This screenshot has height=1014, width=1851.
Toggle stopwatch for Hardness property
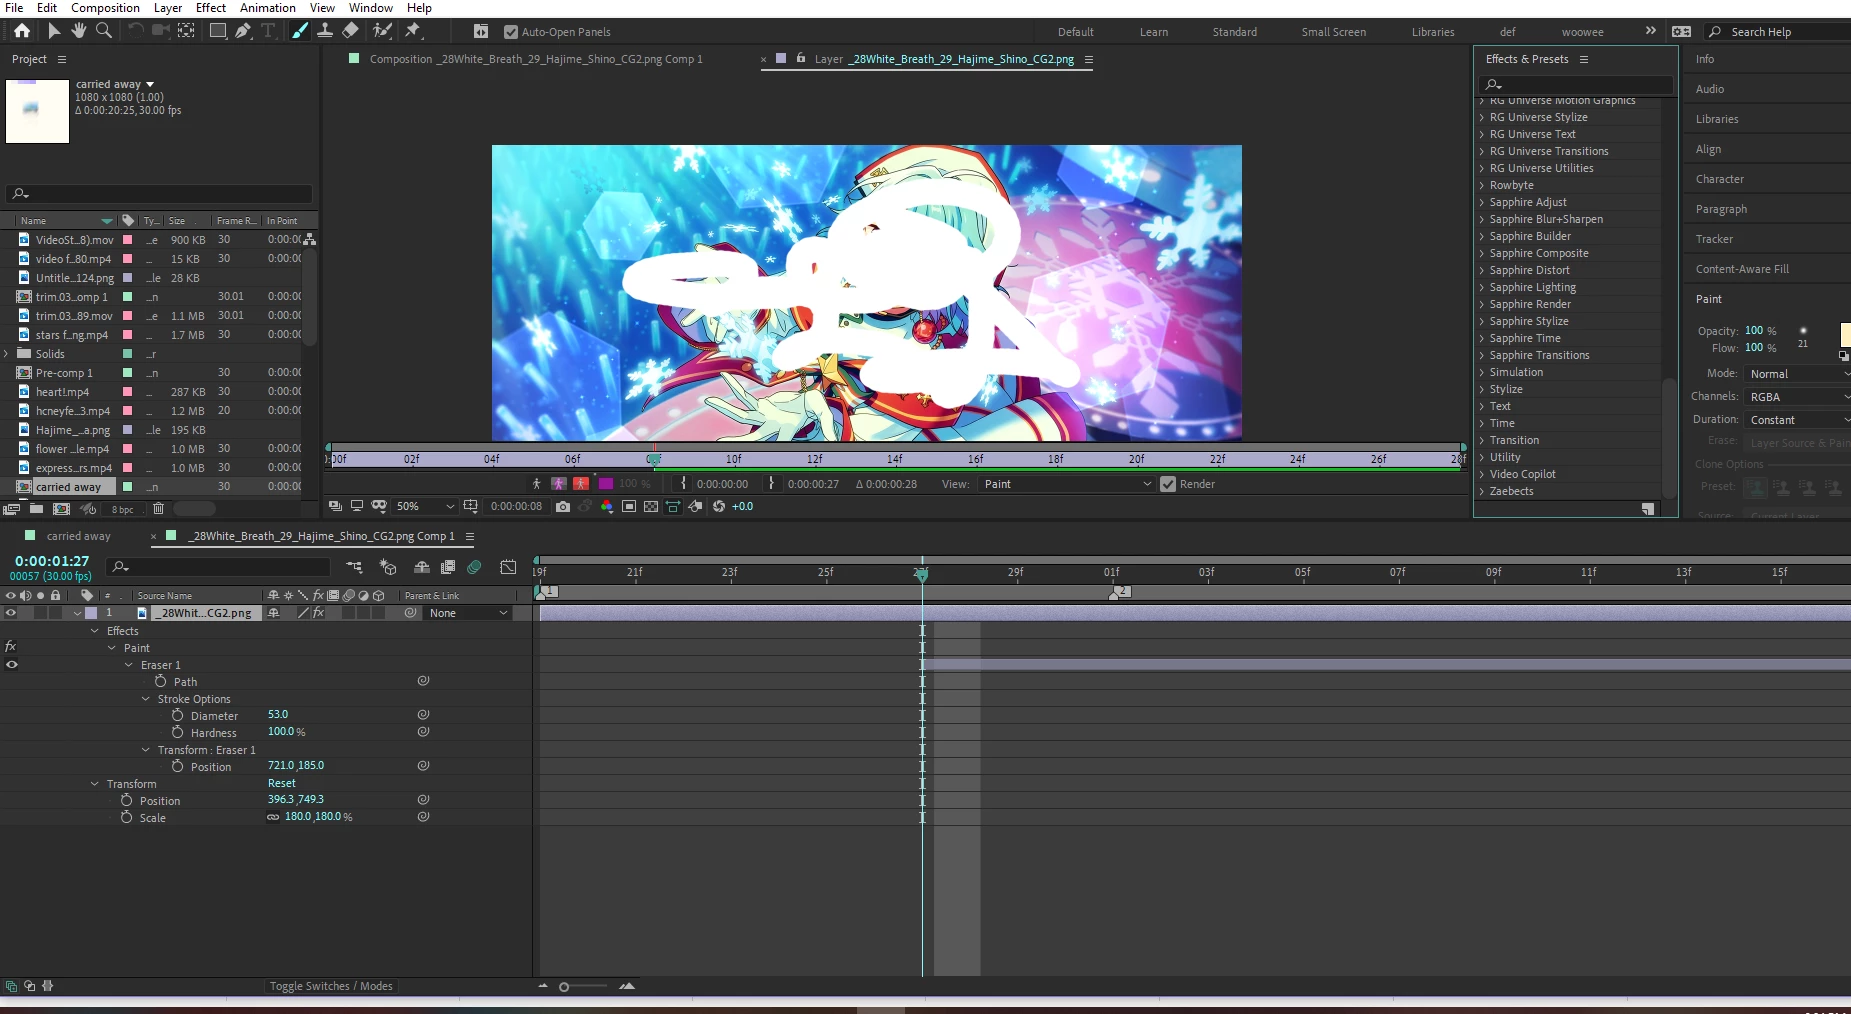tap(177, 732)
